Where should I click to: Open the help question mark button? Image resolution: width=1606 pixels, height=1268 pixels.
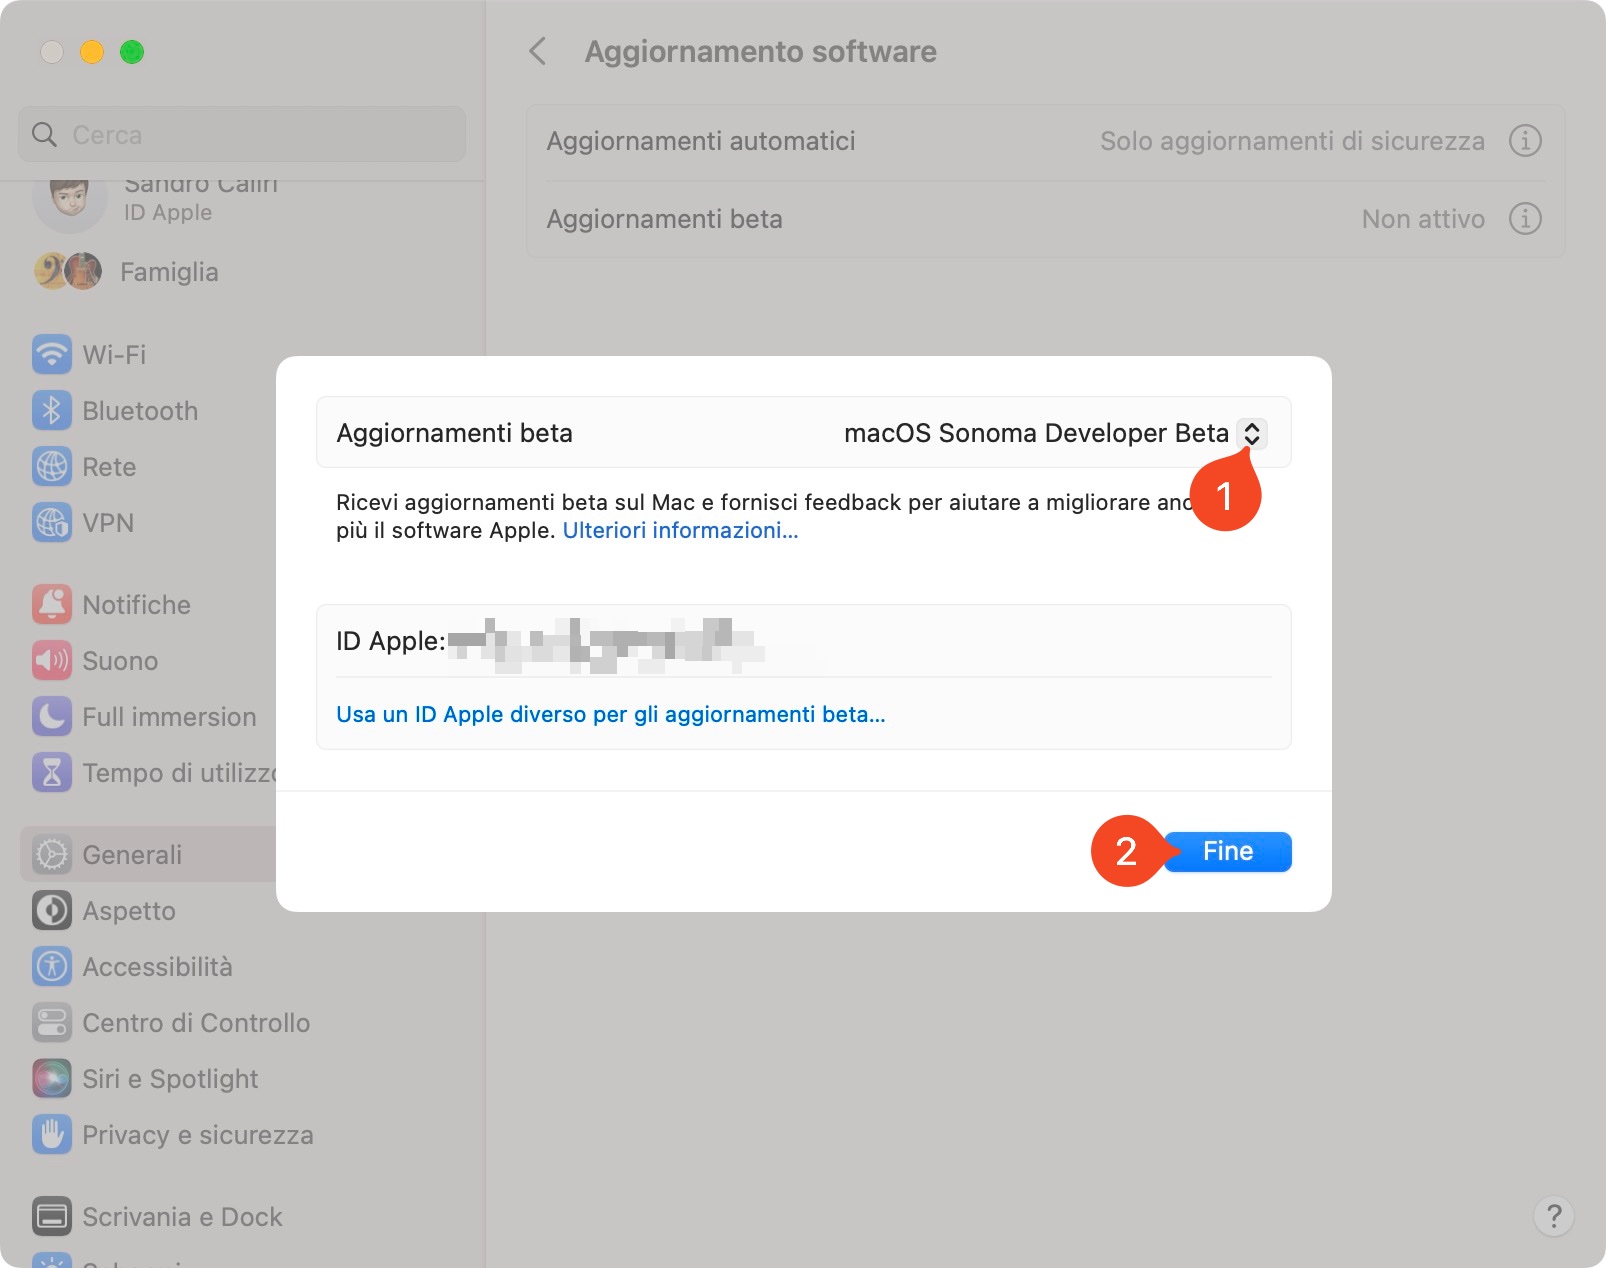pyautogui.click(x=1553, y=1216)
